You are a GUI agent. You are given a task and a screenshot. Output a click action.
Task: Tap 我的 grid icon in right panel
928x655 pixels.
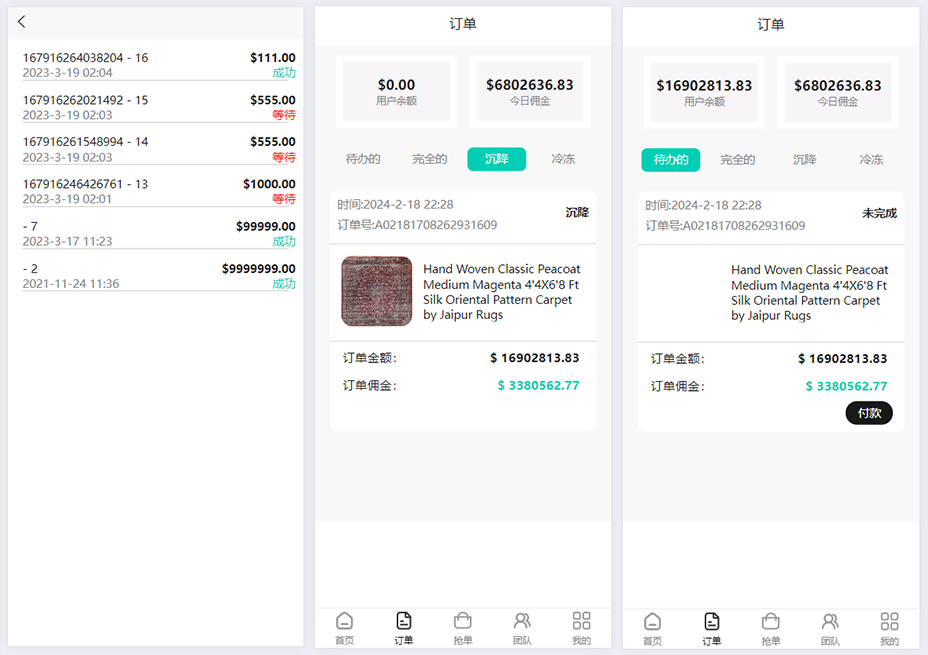click(x=889, y=629)
